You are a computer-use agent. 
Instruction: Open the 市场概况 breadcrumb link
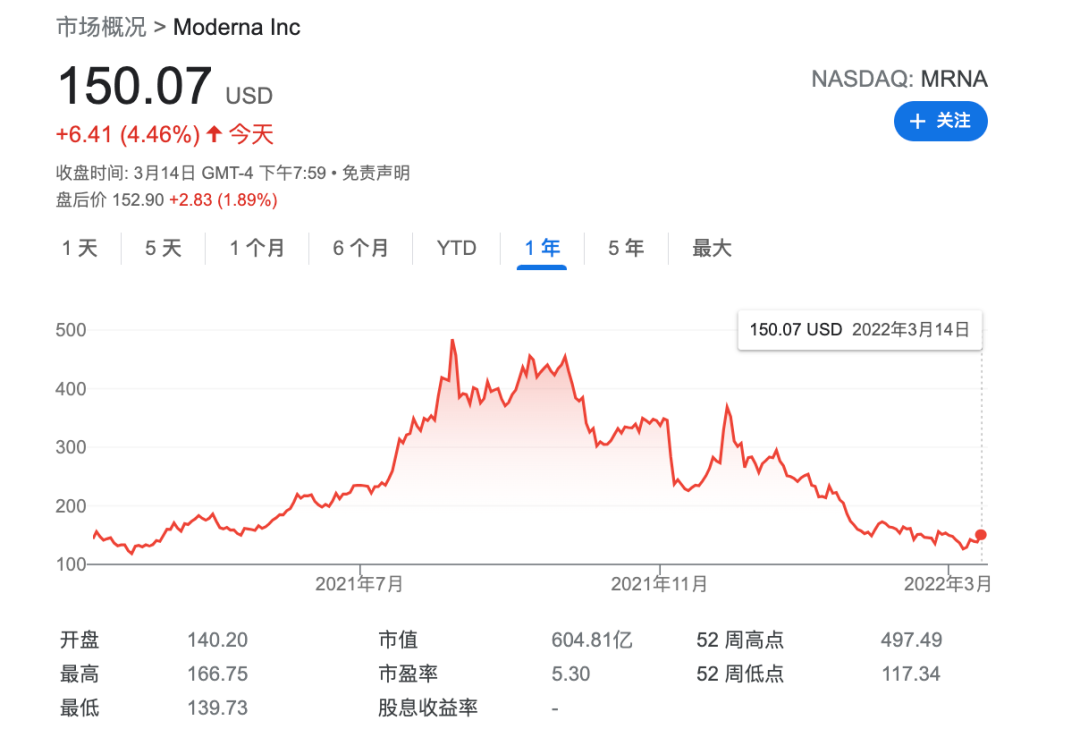101,27
